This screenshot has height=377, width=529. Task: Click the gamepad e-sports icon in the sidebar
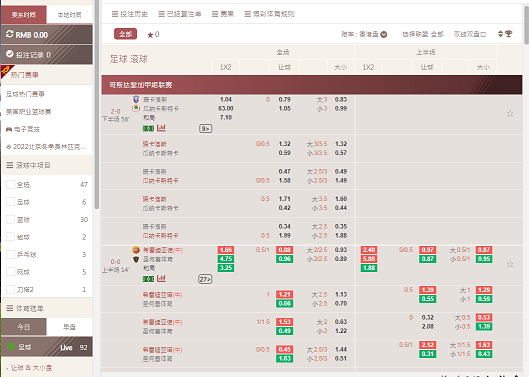[x=9, y=129]
